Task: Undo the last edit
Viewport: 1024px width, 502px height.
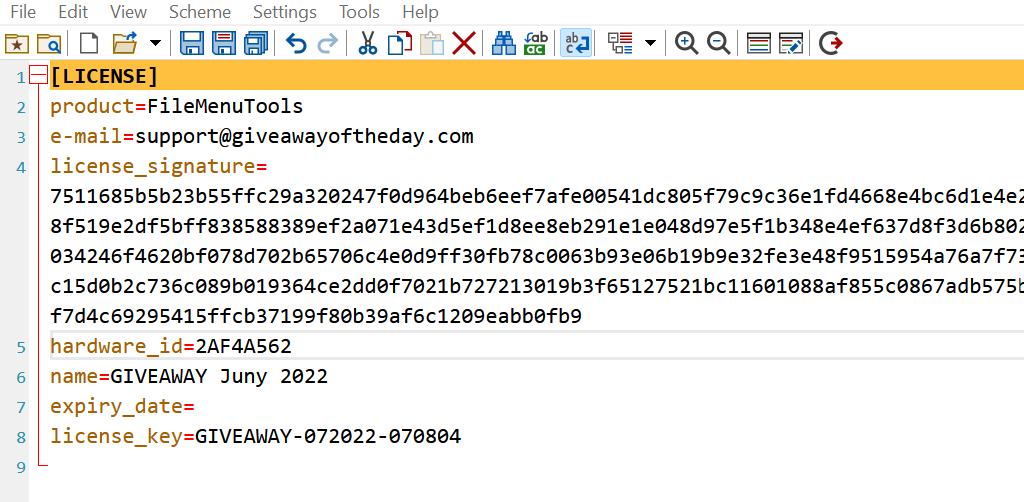Action: point(296,43)
